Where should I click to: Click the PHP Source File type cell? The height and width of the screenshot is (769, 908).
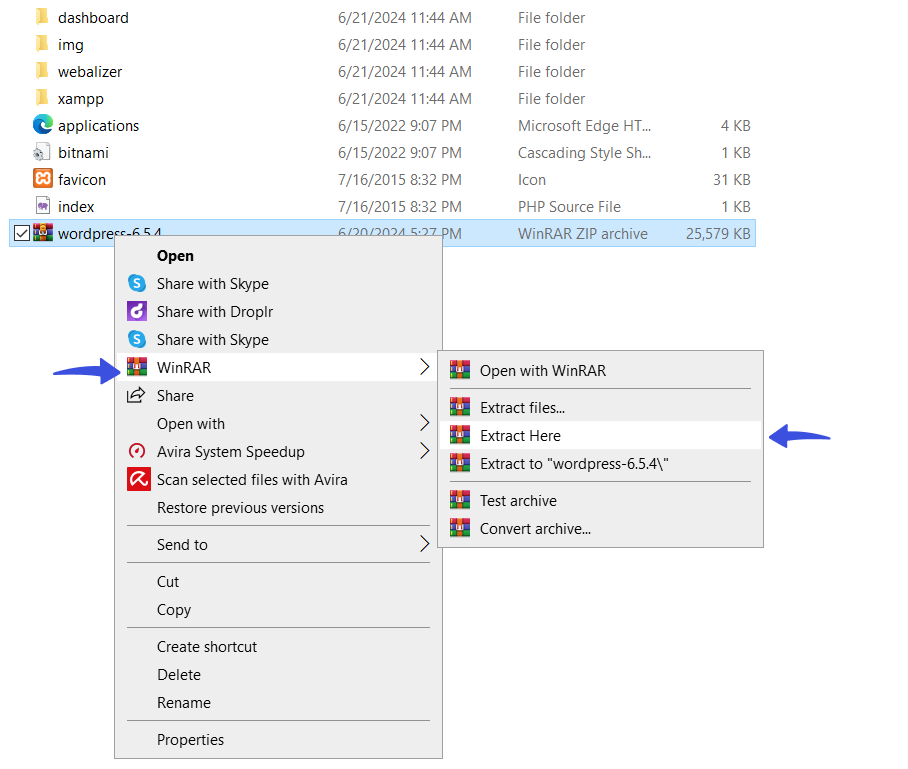(569, 207)
